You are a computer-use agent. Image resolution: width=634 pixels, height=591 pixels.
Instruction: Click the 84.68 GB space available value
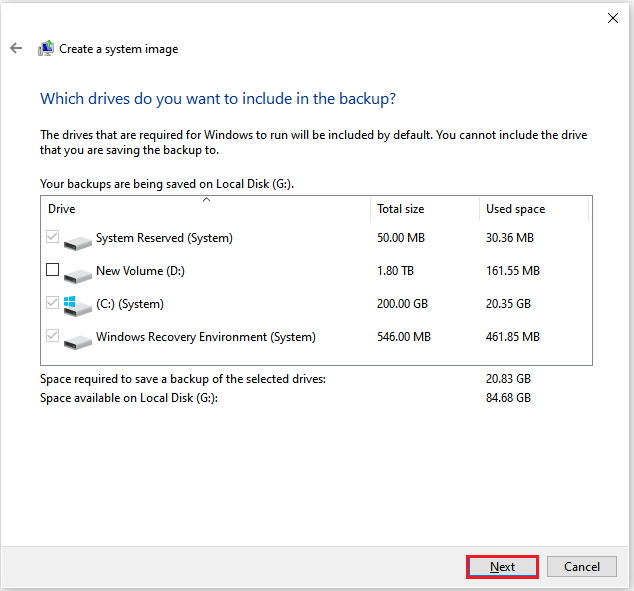tap(508, 398)
